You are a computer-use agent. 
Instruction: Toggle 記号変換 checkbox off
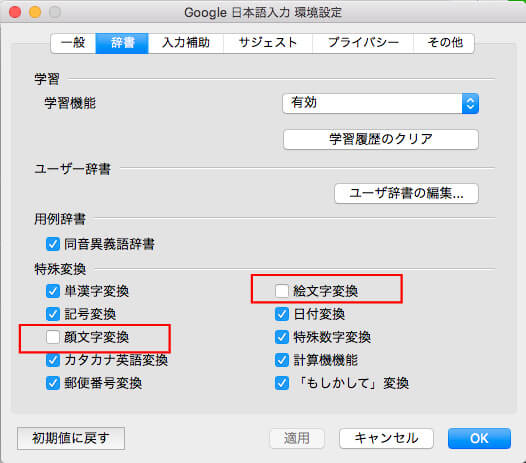point(53,314)
